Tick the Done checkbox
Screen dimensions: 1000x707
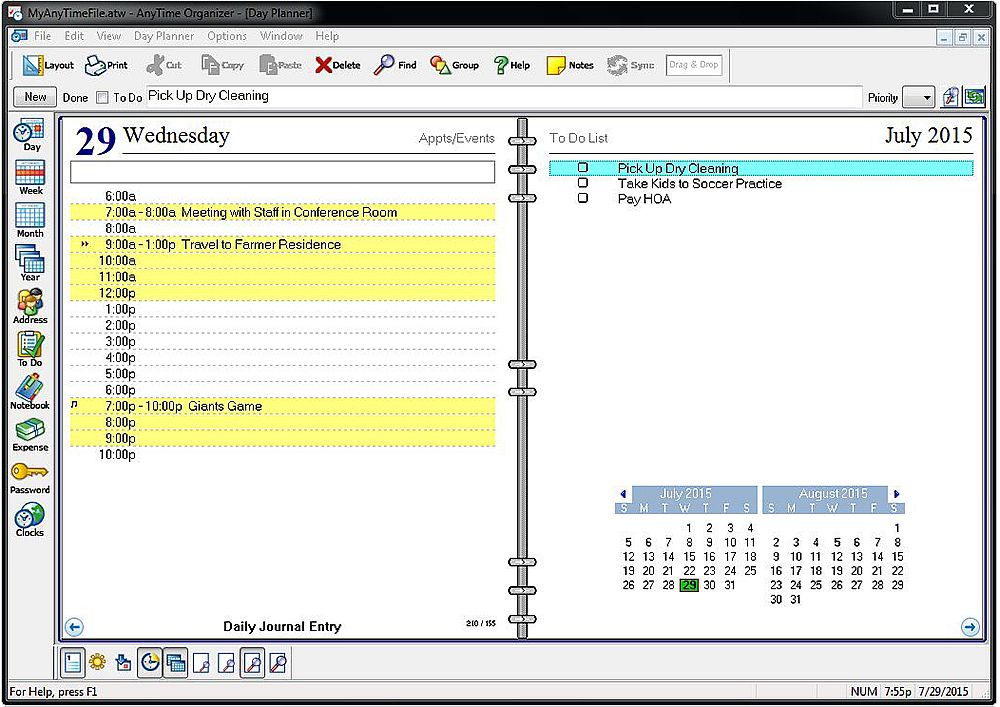(x=102, y=98)
